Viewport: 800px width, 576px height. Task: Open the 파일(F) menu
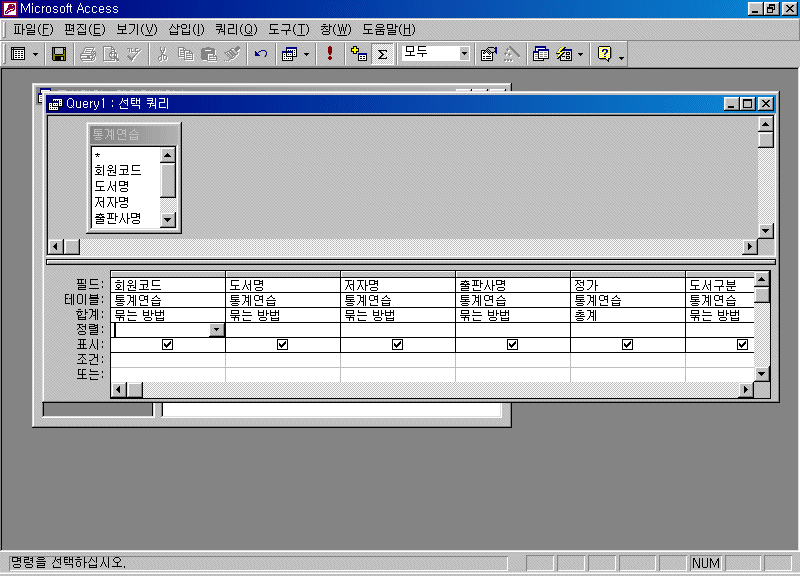coord(33,30)
